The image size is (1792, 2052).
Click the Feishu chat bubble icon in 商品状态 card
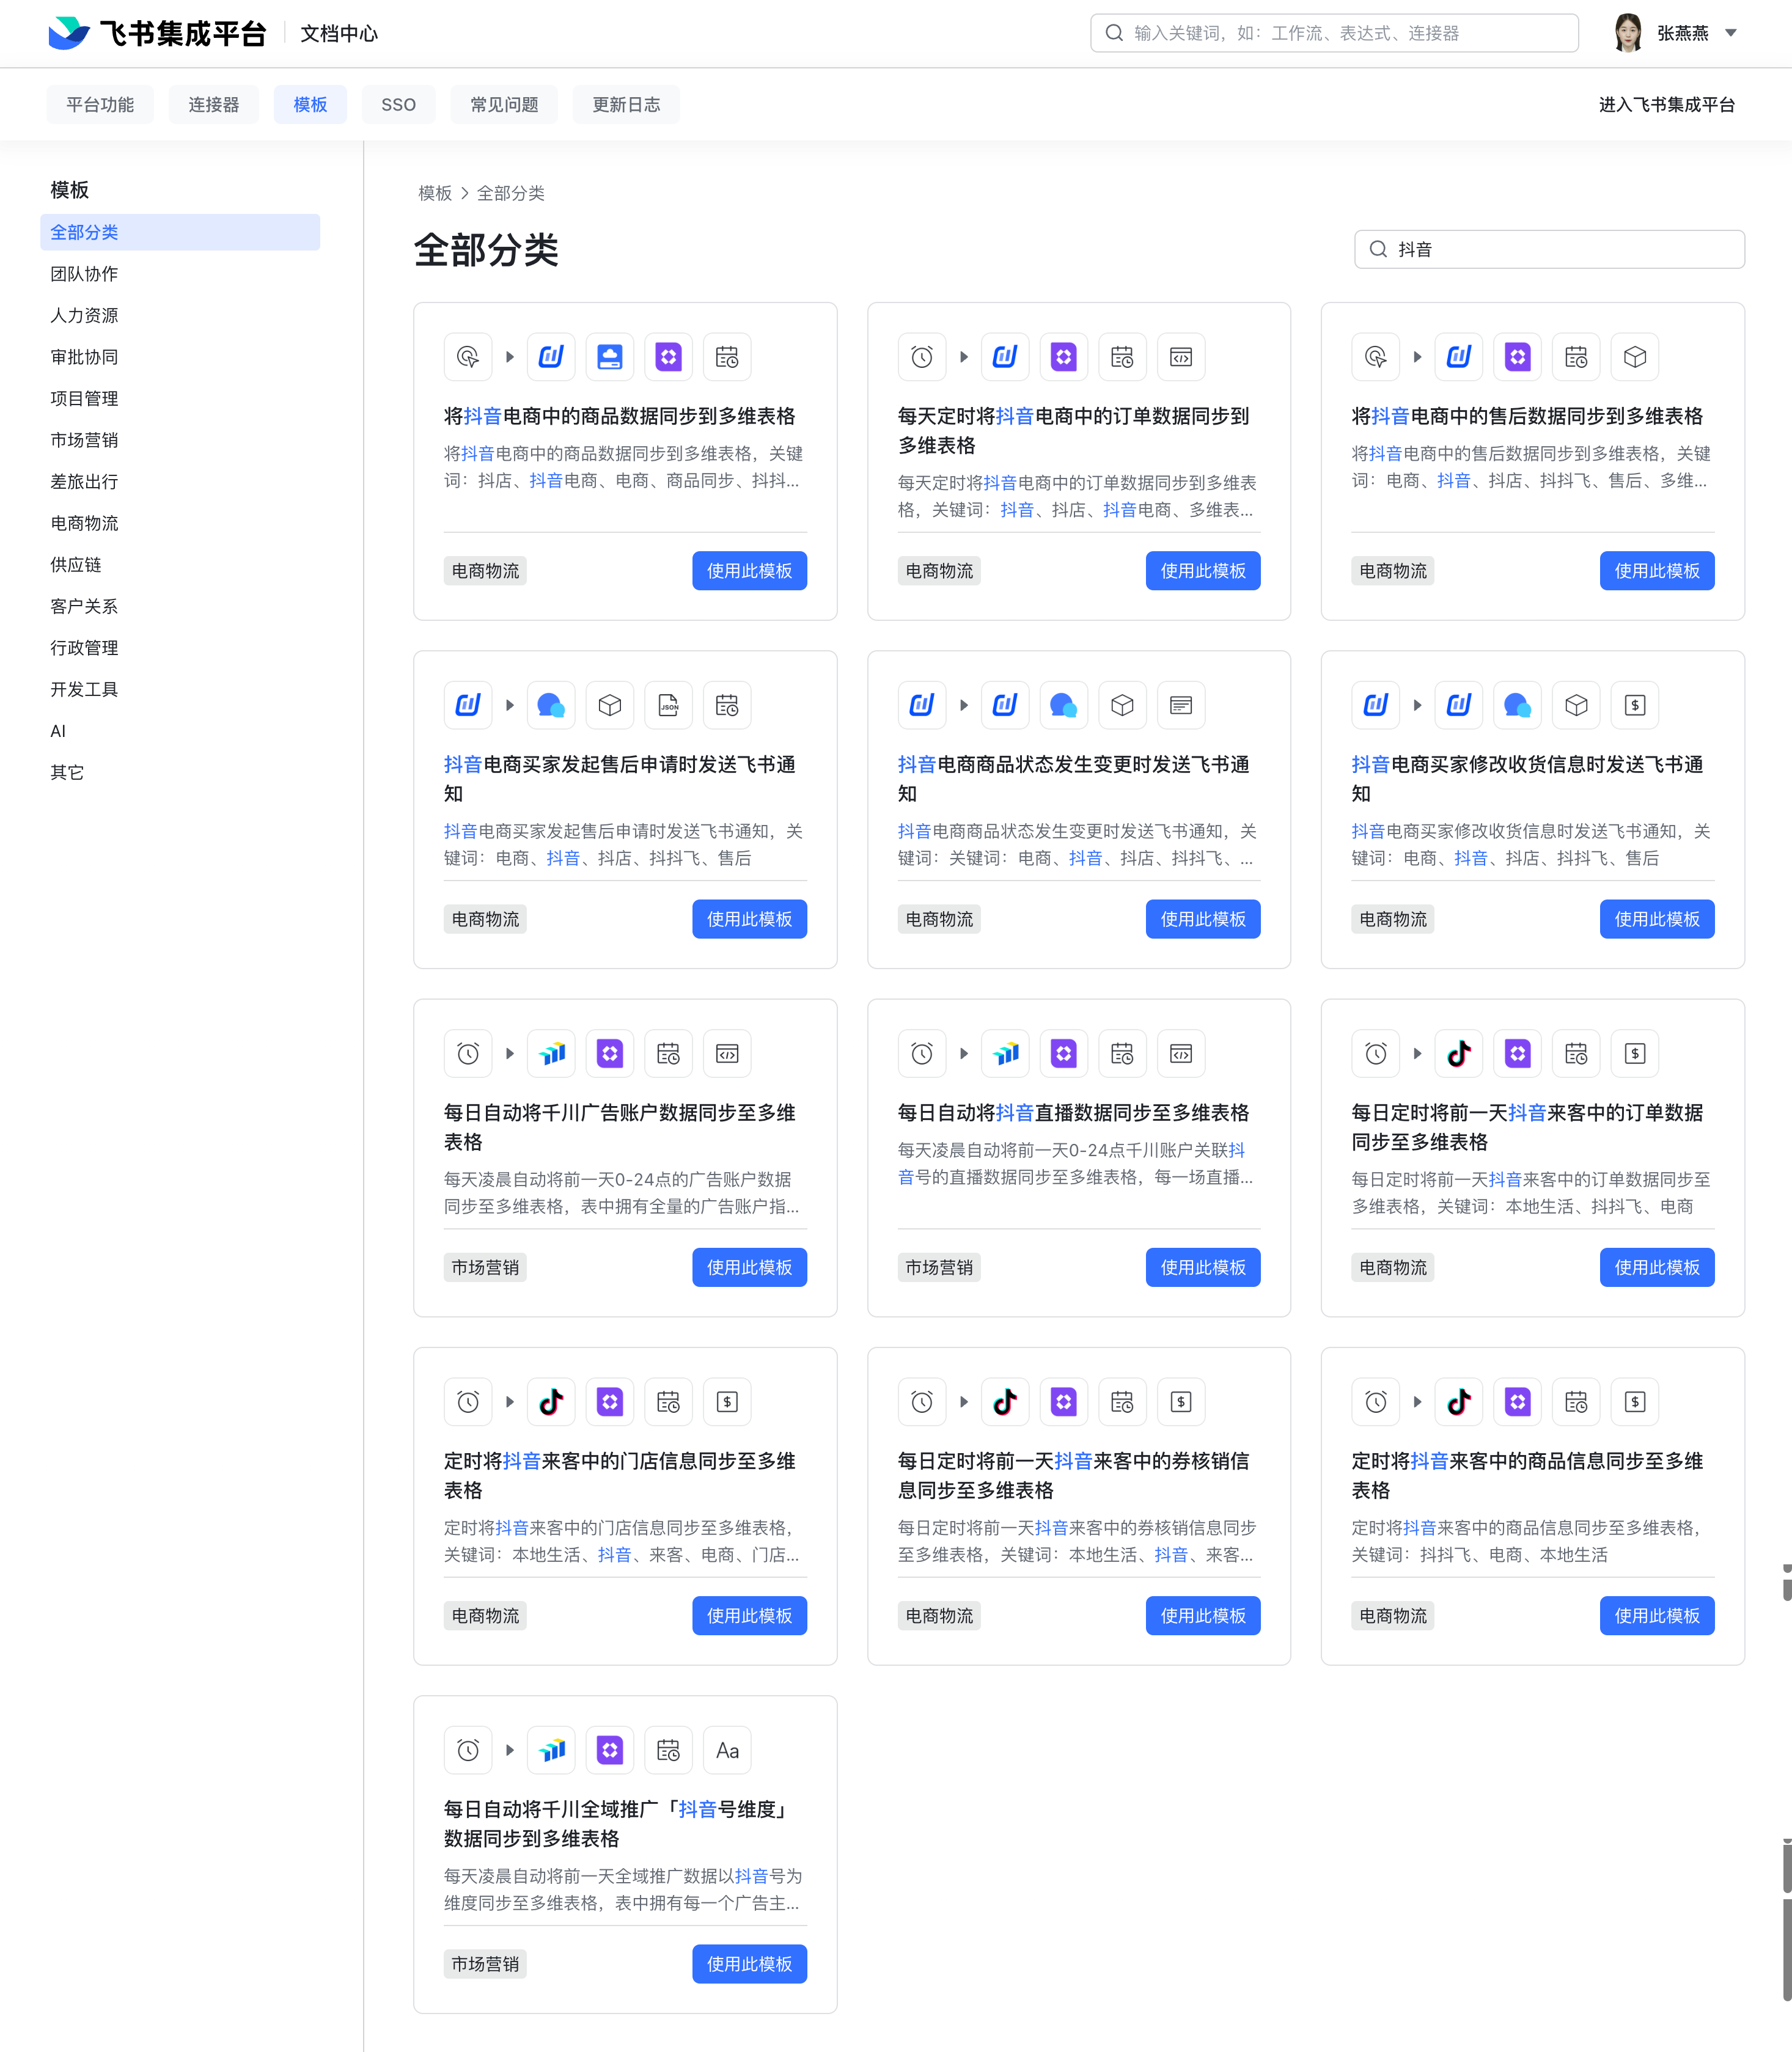[1063, 705]
